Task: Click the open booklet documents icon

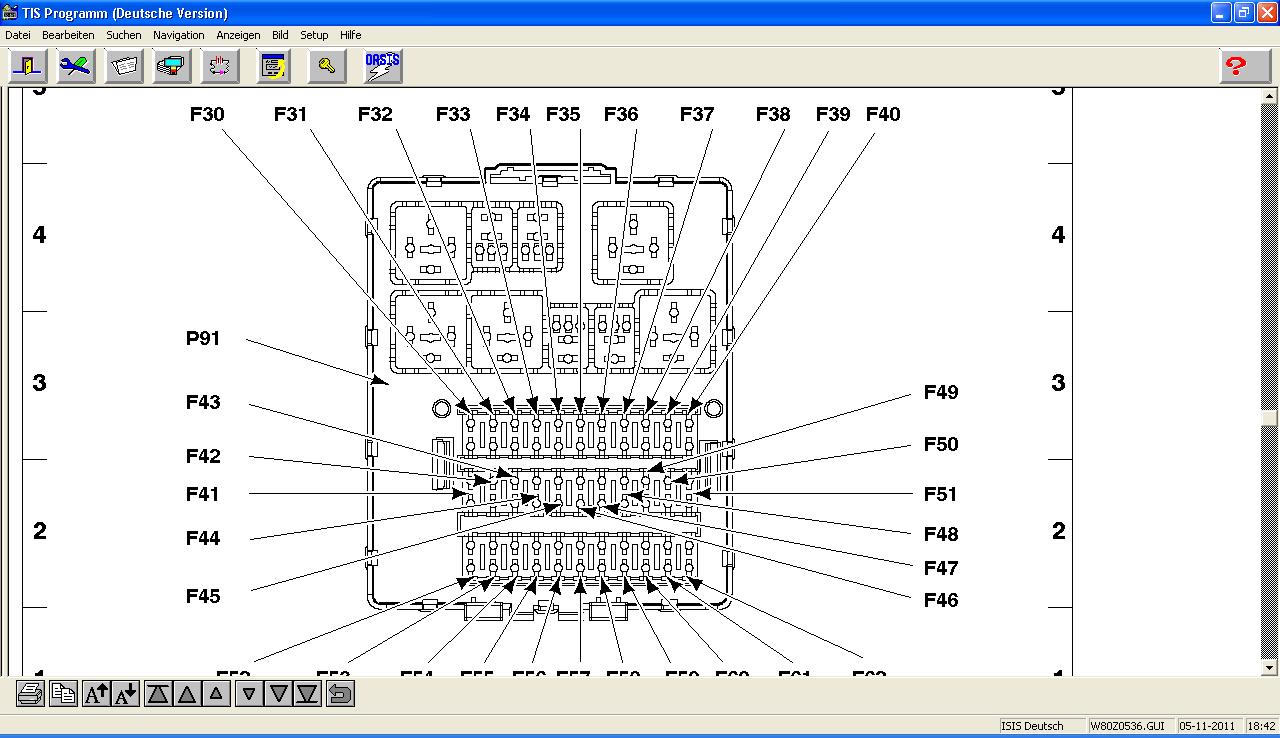Action: click(125, 66)
